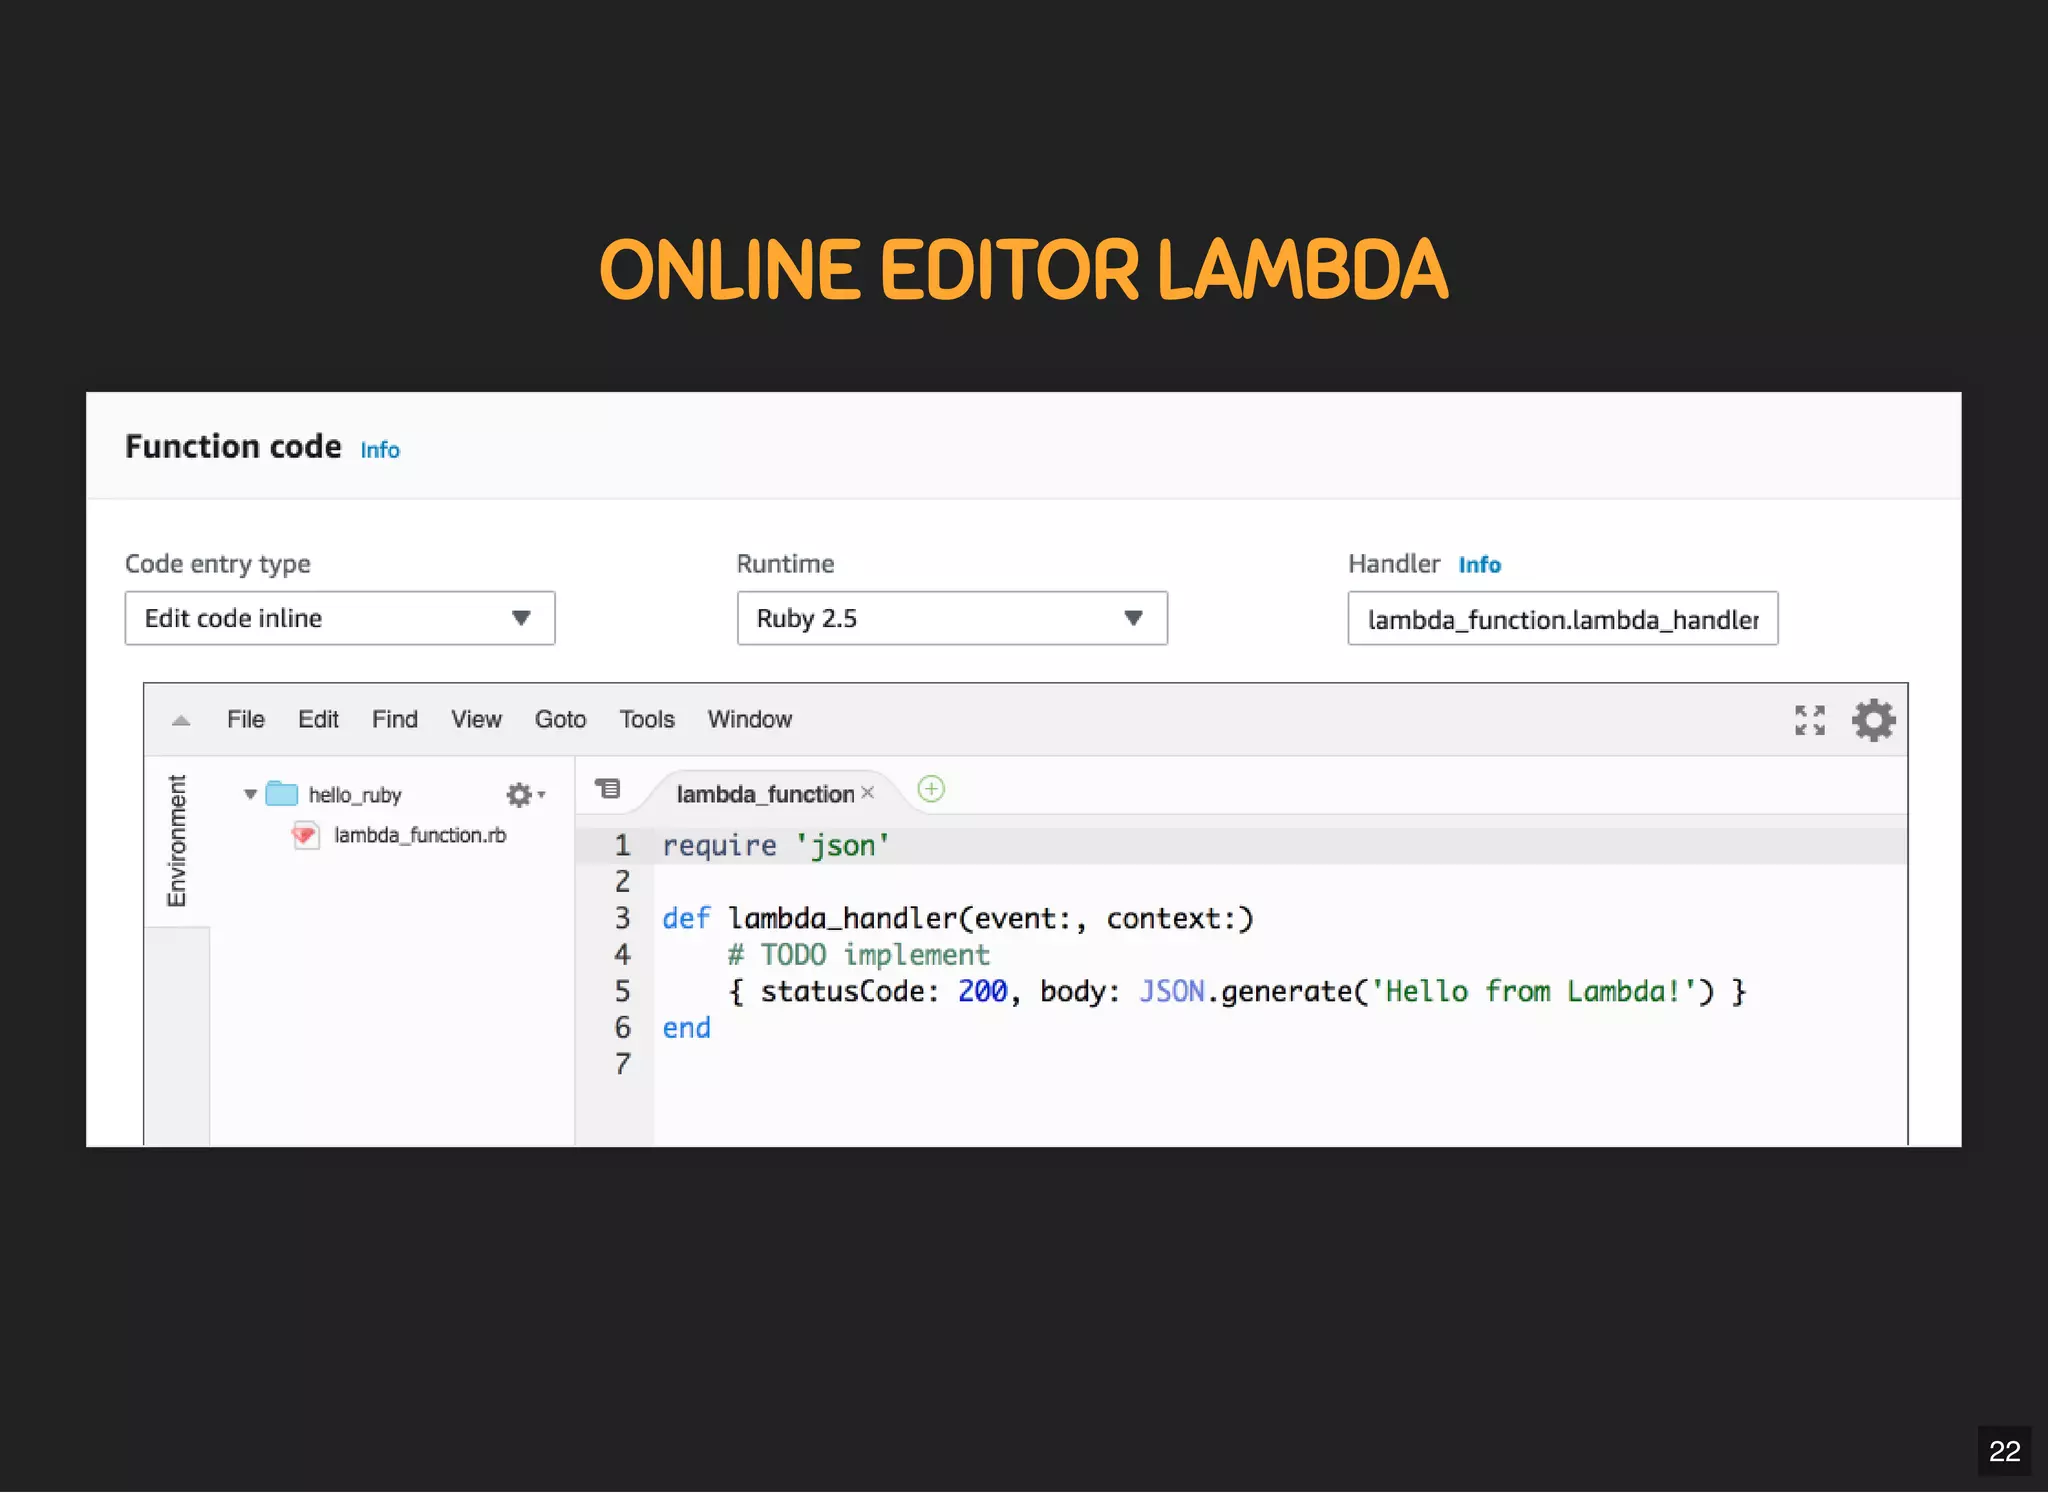Viewport: 2048px width, 1493px height.
Task: Toggle fullscreen editor mode icon
Action: click(1810, 720)
